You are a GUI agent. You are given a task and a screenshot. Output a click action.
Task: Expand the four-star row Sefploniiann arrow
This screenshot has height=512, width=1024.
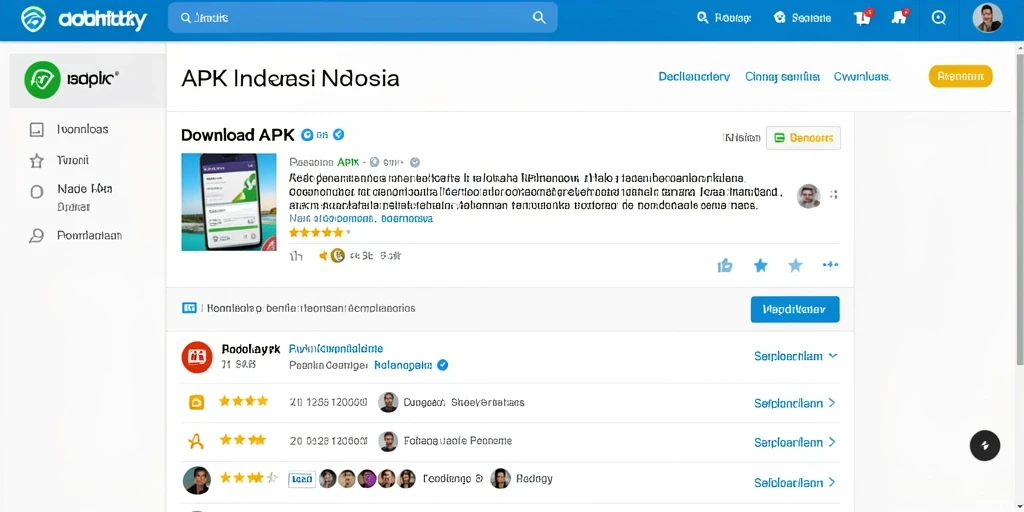point(832,403)
